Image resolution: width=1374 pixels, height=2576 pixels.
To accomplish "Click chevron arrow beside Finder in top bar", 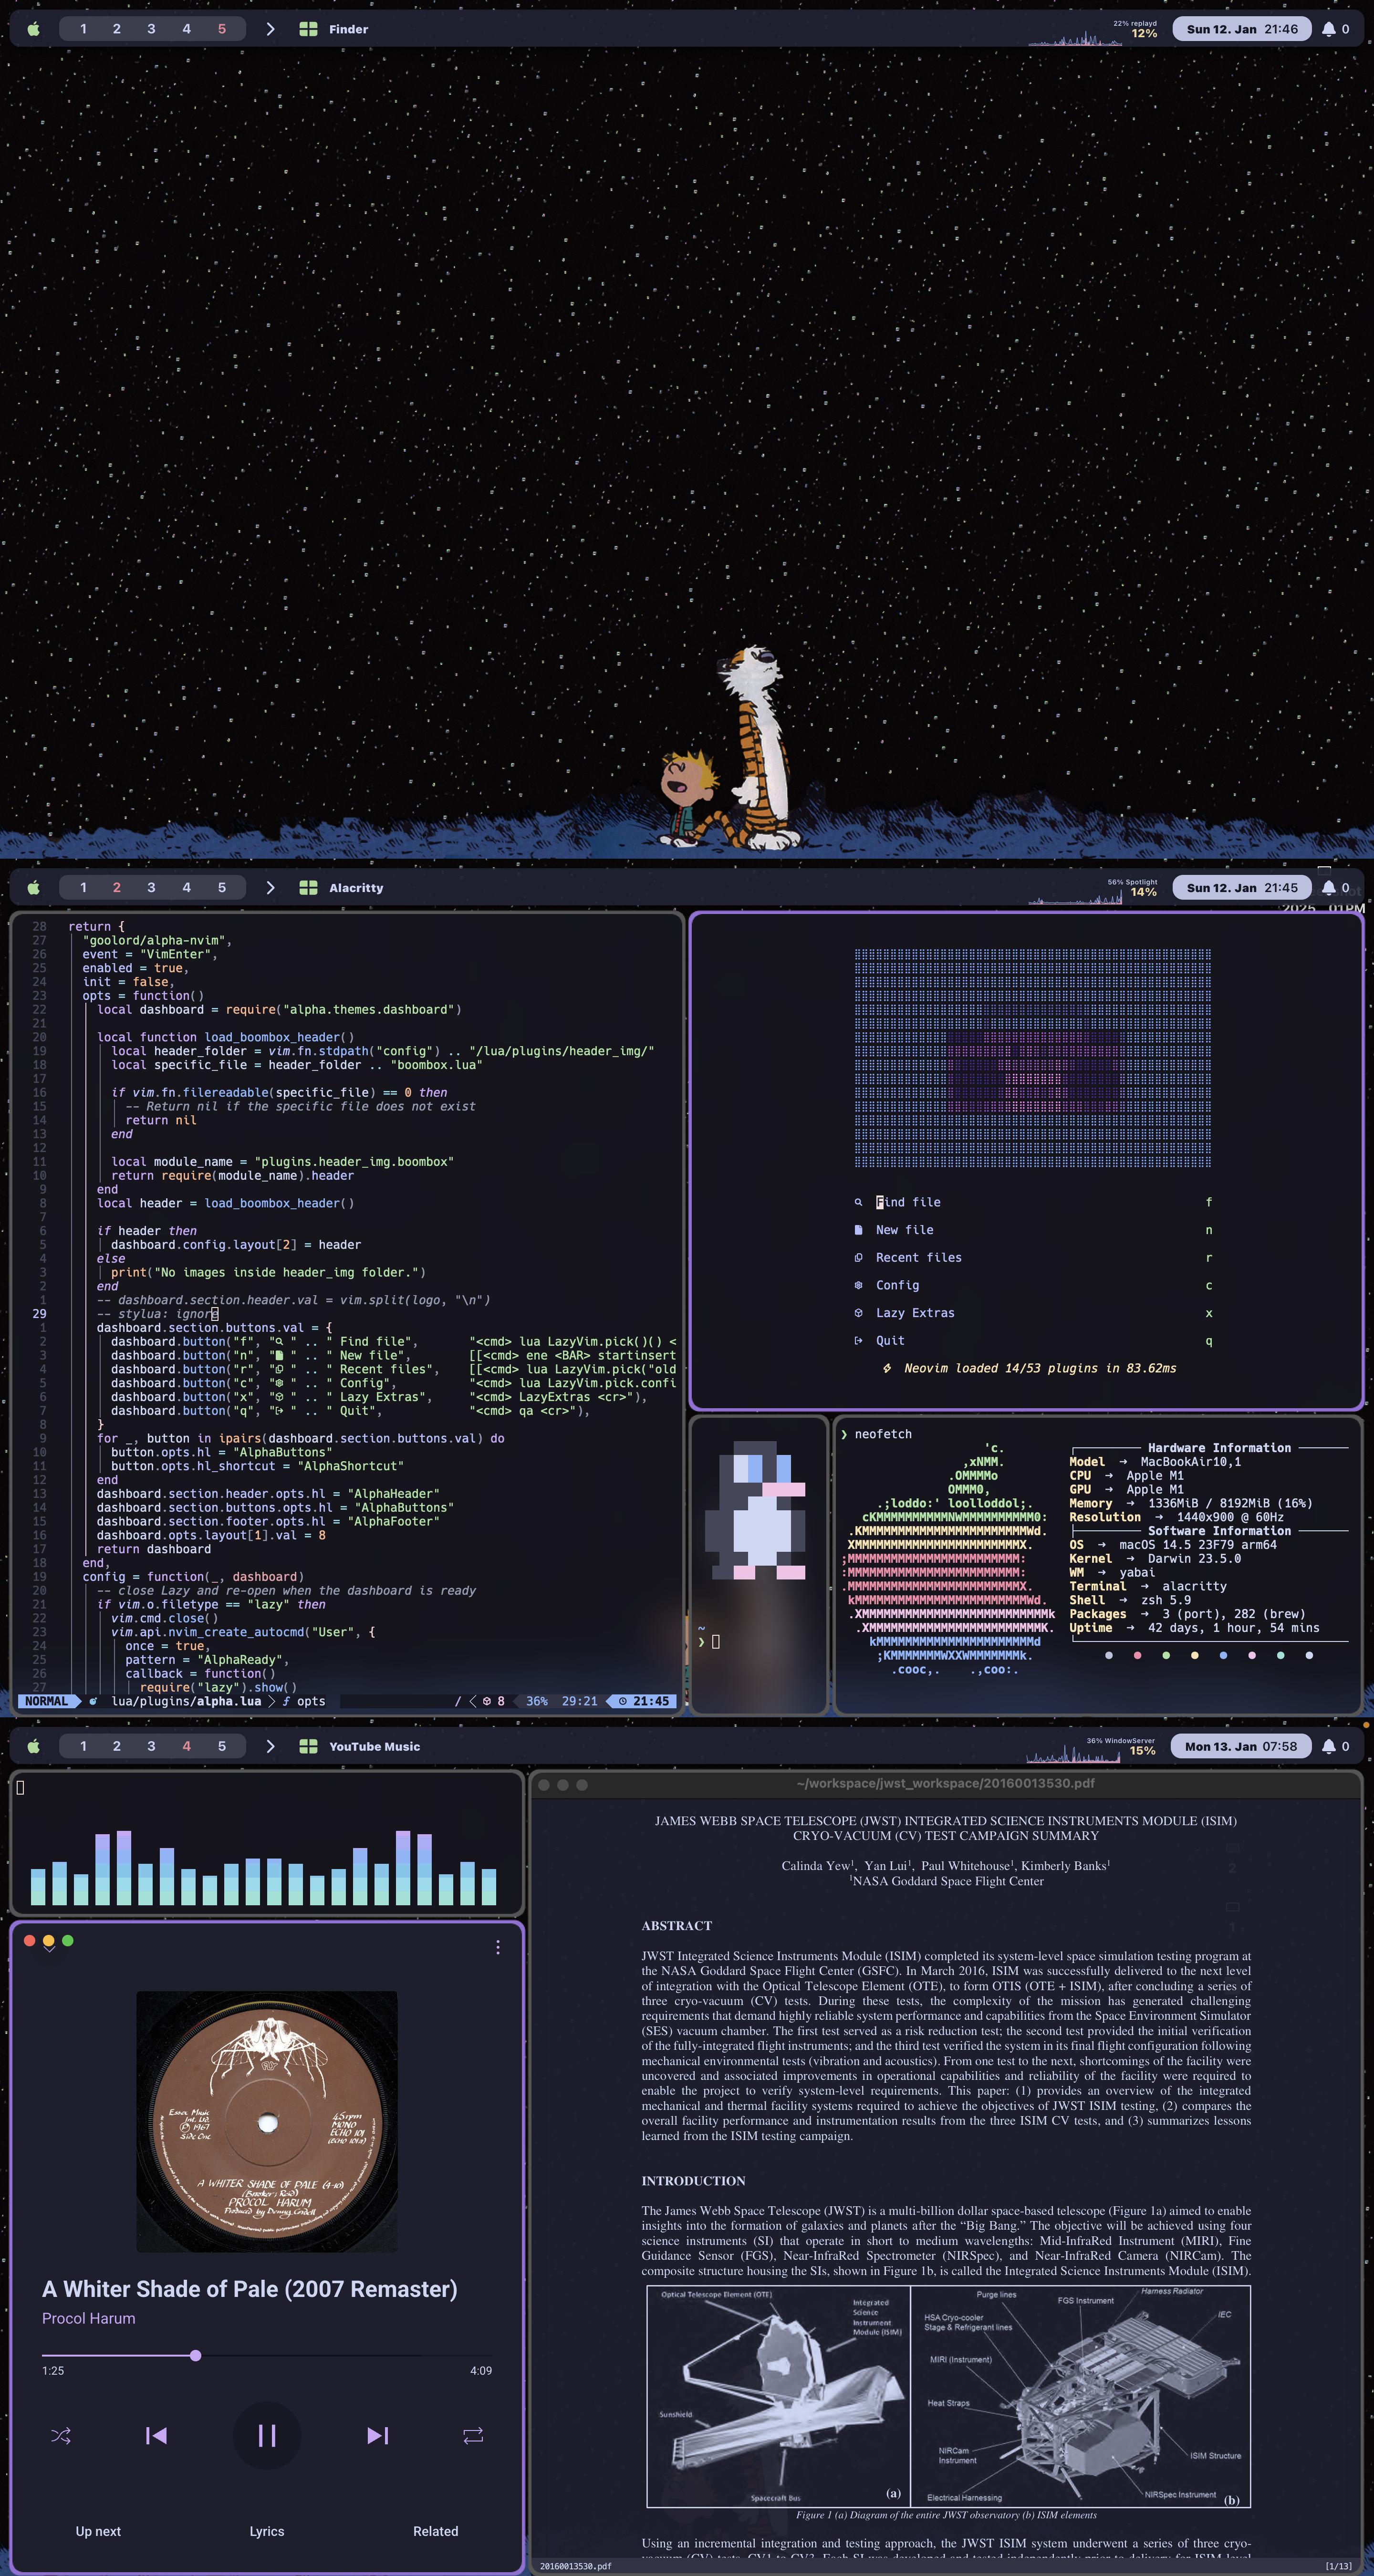I will (270, 29).
